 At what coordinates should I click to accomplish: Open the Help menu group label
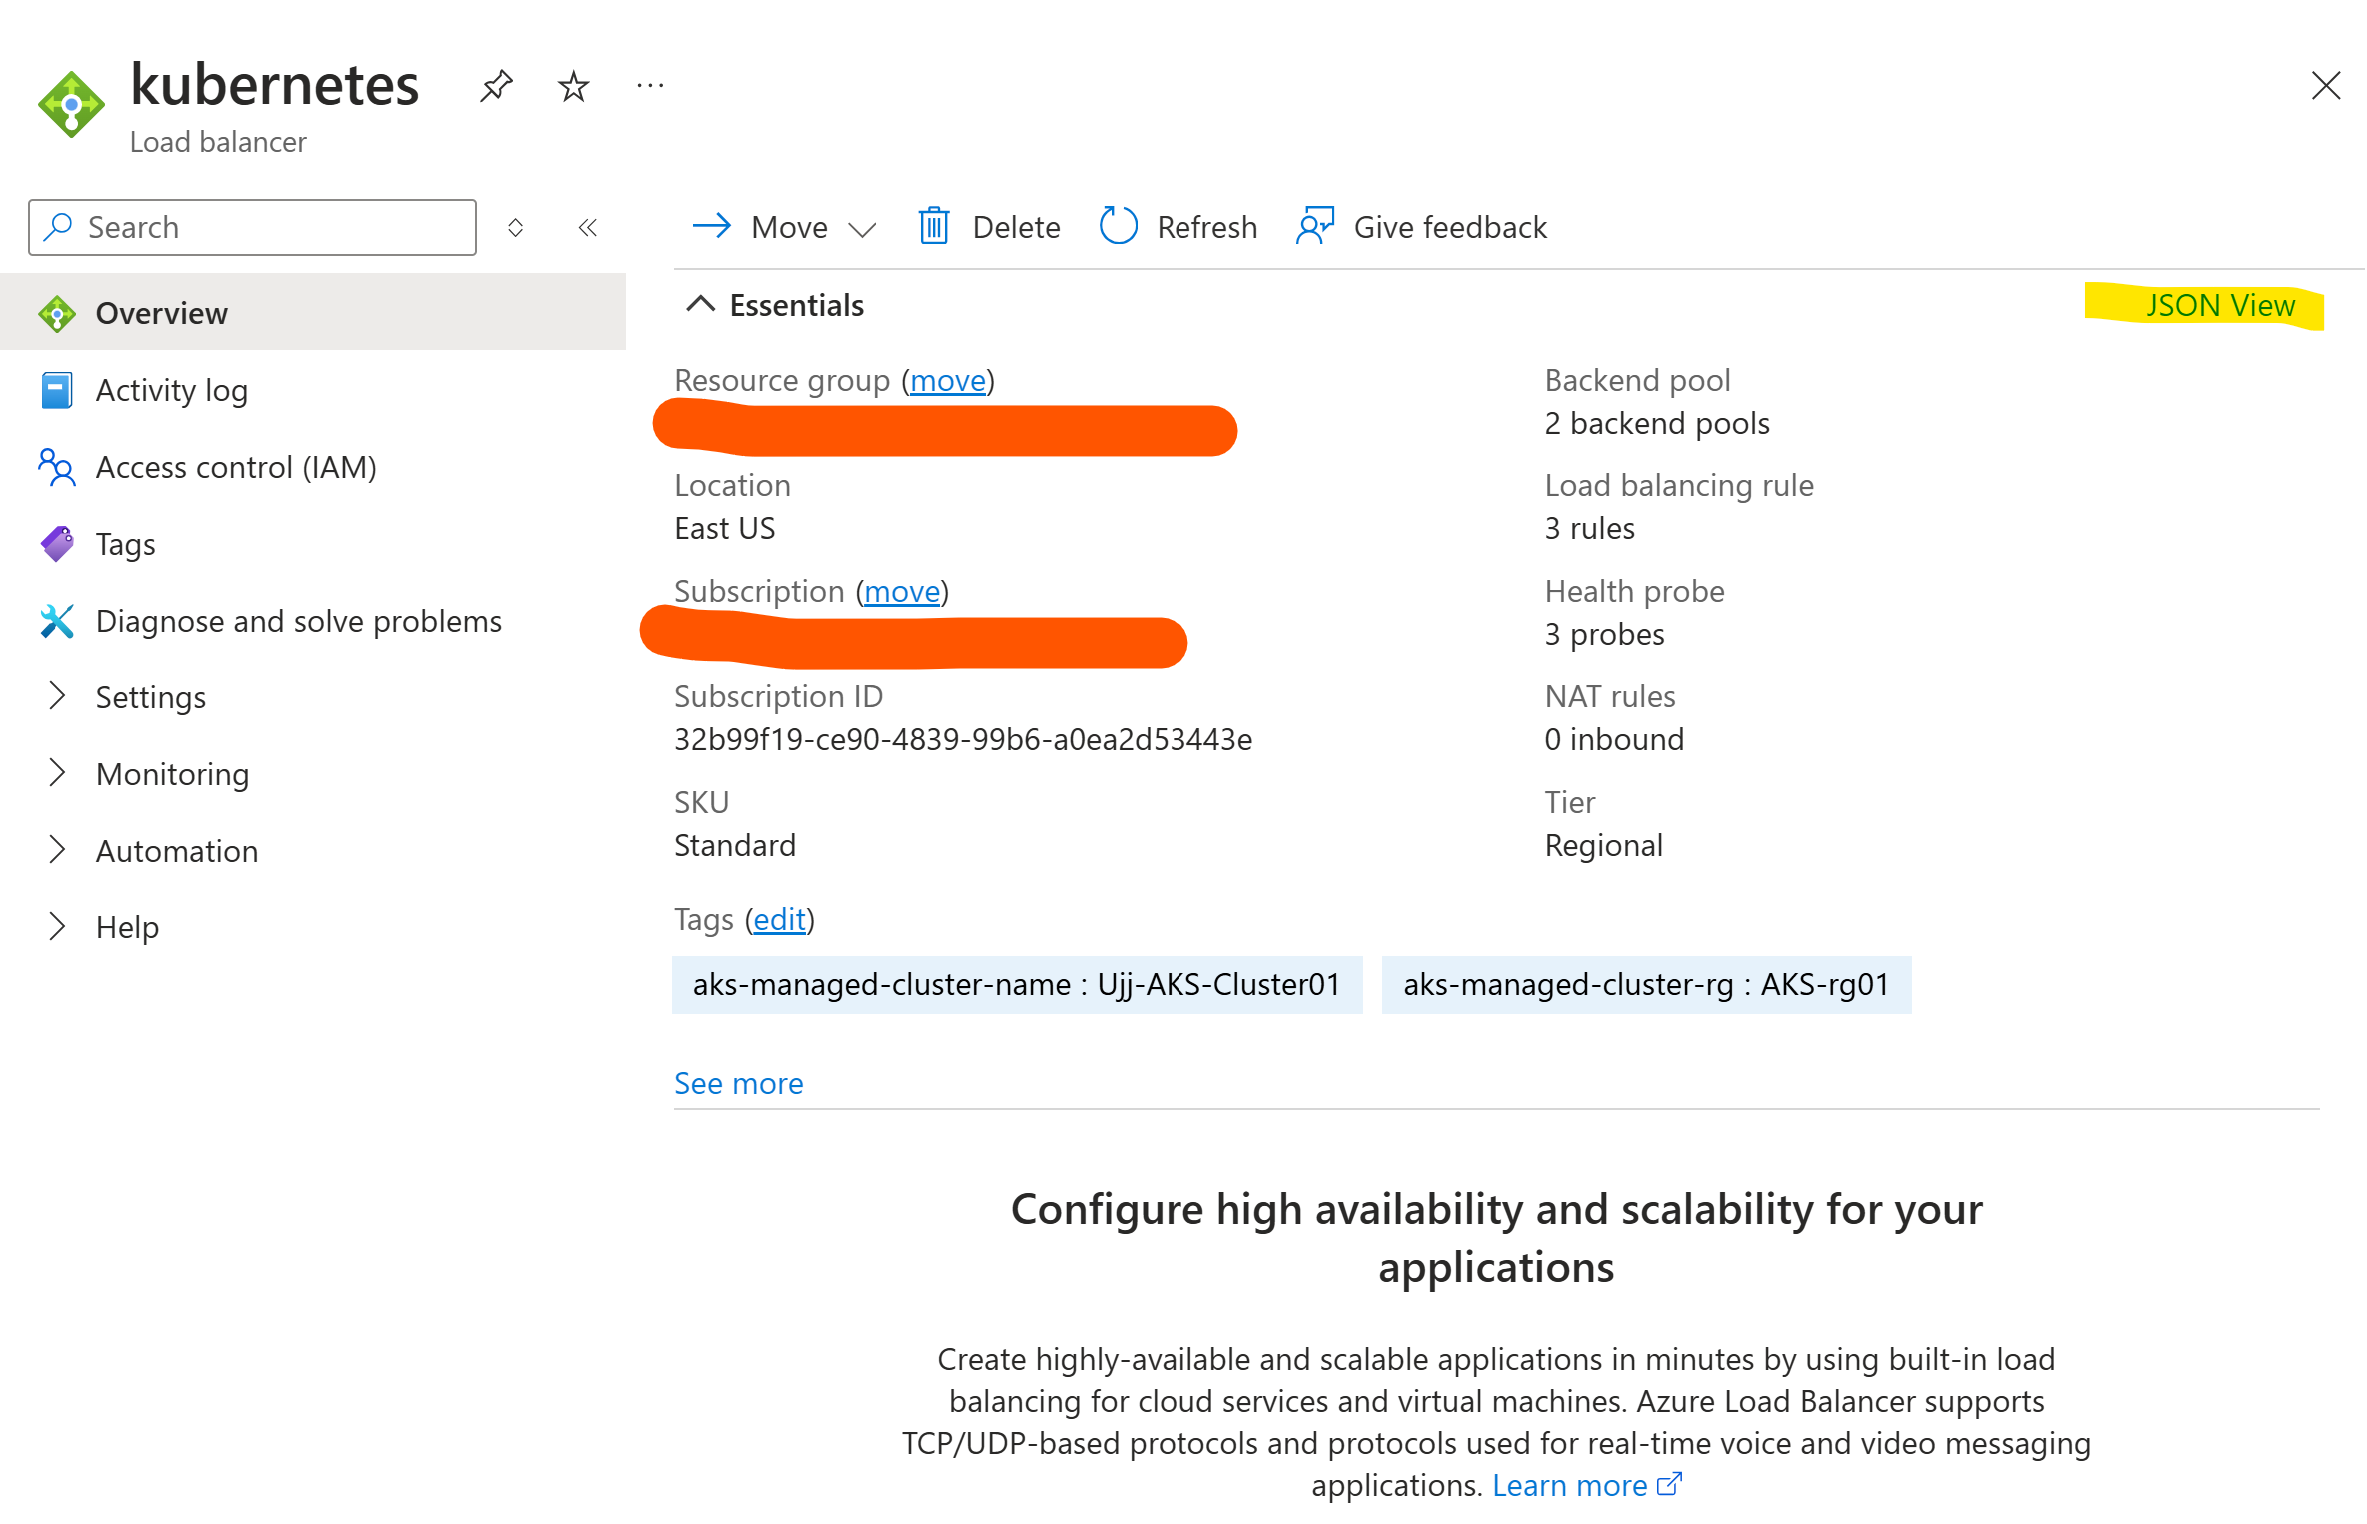point(127,928)
